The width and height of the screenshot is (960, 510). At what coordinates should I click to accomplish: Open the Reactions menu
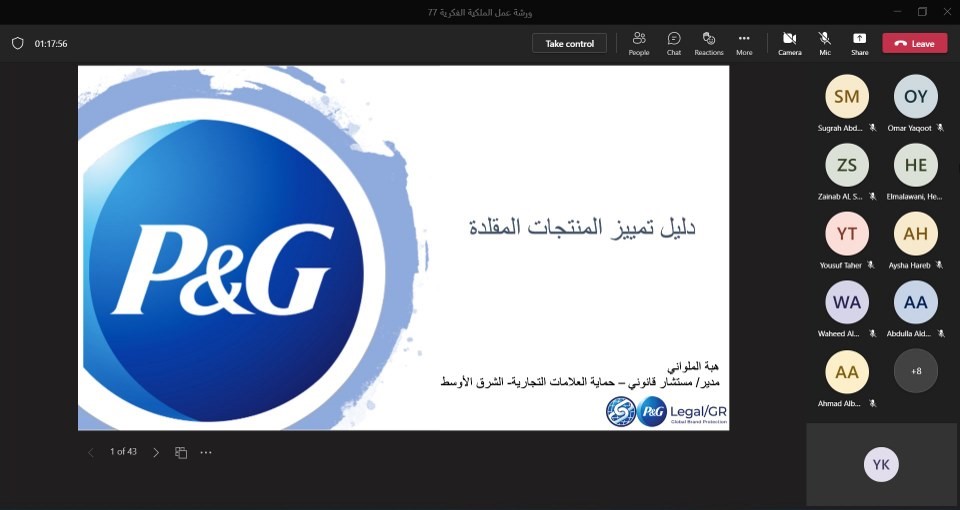(x=708, y=43)
